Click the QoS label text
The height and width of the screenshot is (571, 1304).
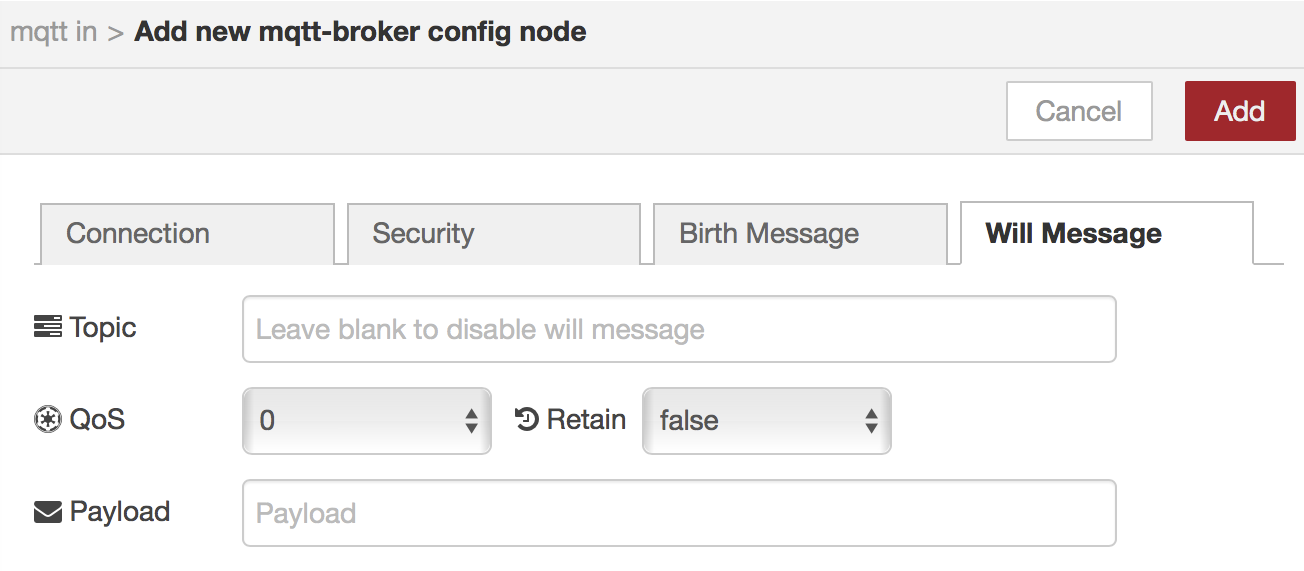pos(97,419)
